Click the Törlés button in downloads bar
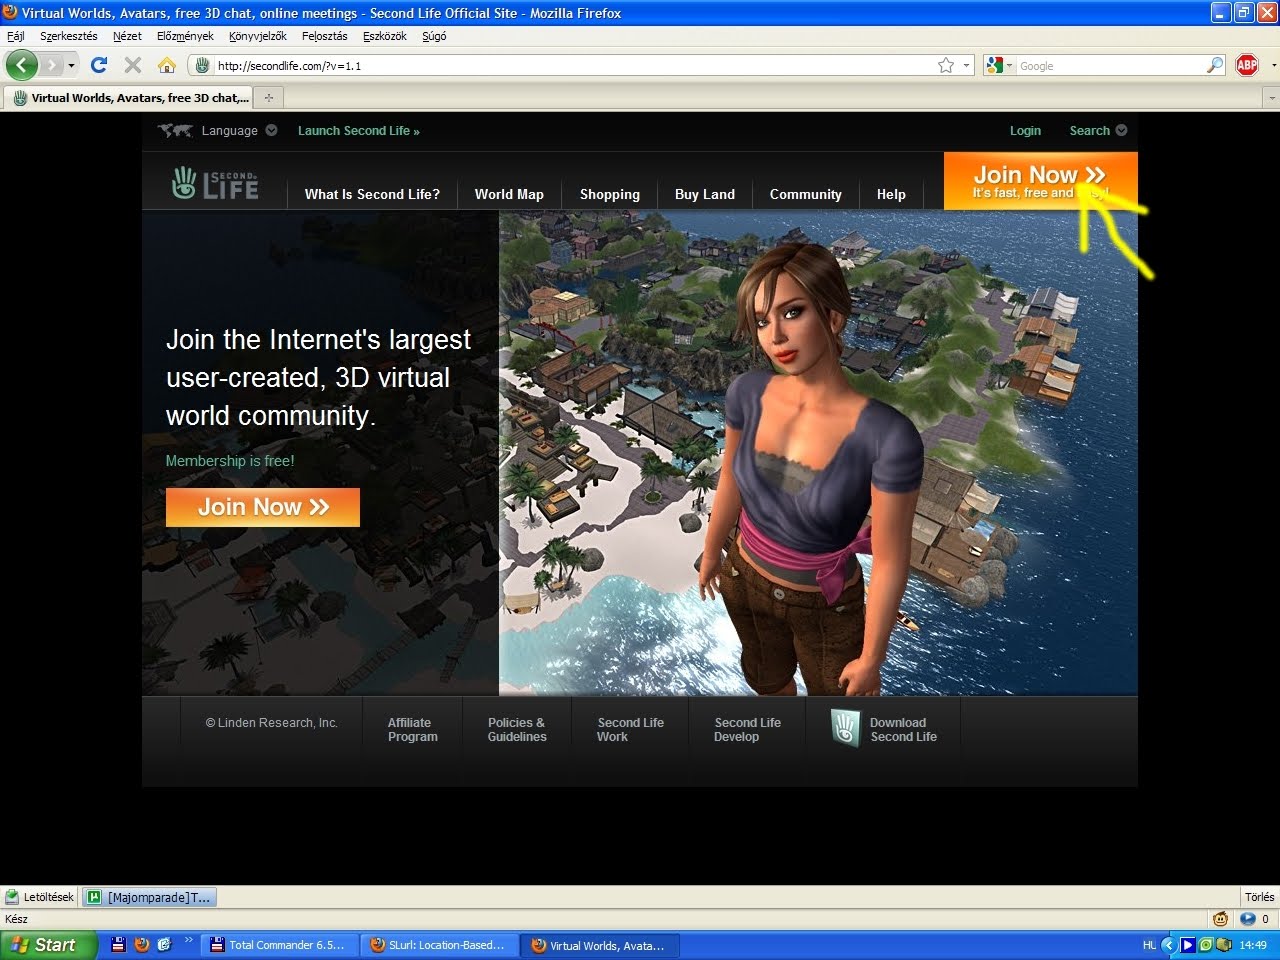Screen dimensions: 1280x960 coord(1260,897)
